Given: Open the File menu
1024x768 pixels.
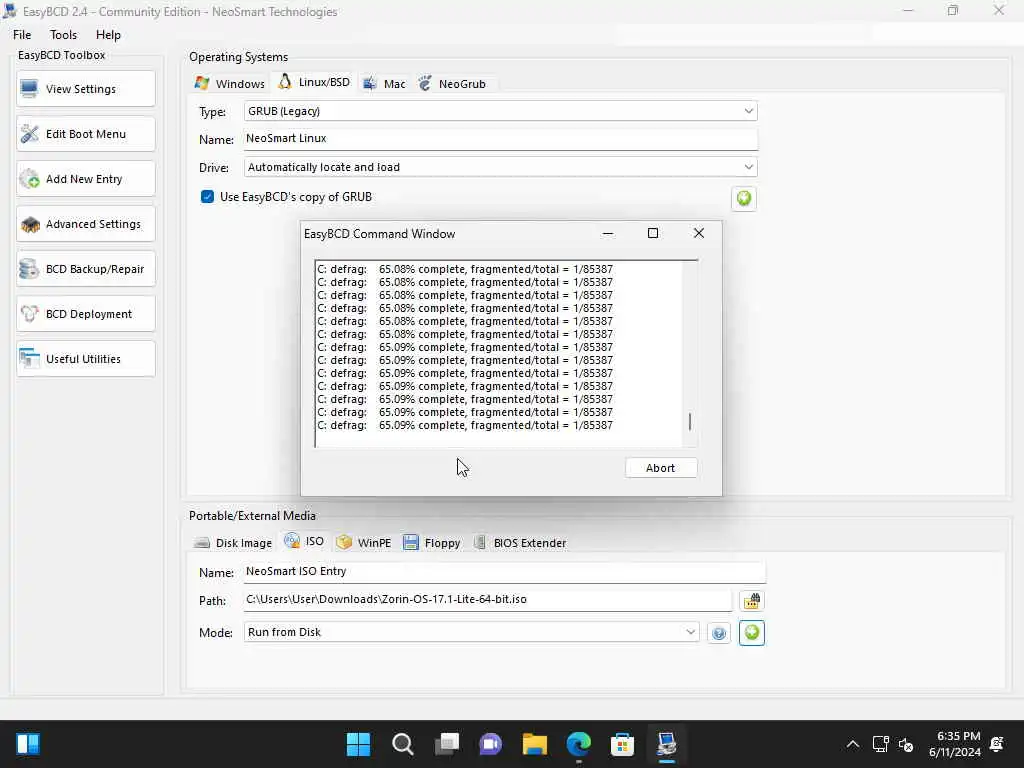Looking at the screenshot, I should (22, 35).
